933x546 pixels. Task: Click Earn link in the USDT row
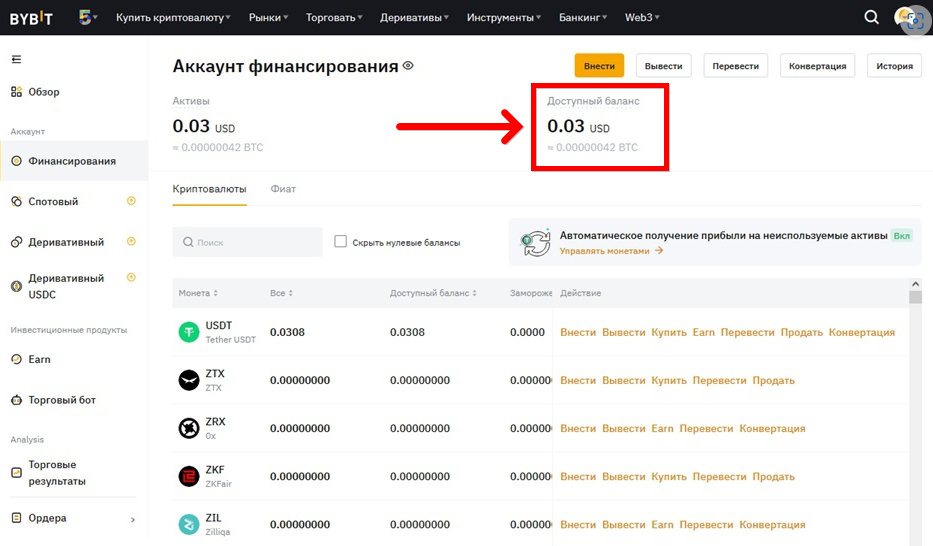(703, 332)
